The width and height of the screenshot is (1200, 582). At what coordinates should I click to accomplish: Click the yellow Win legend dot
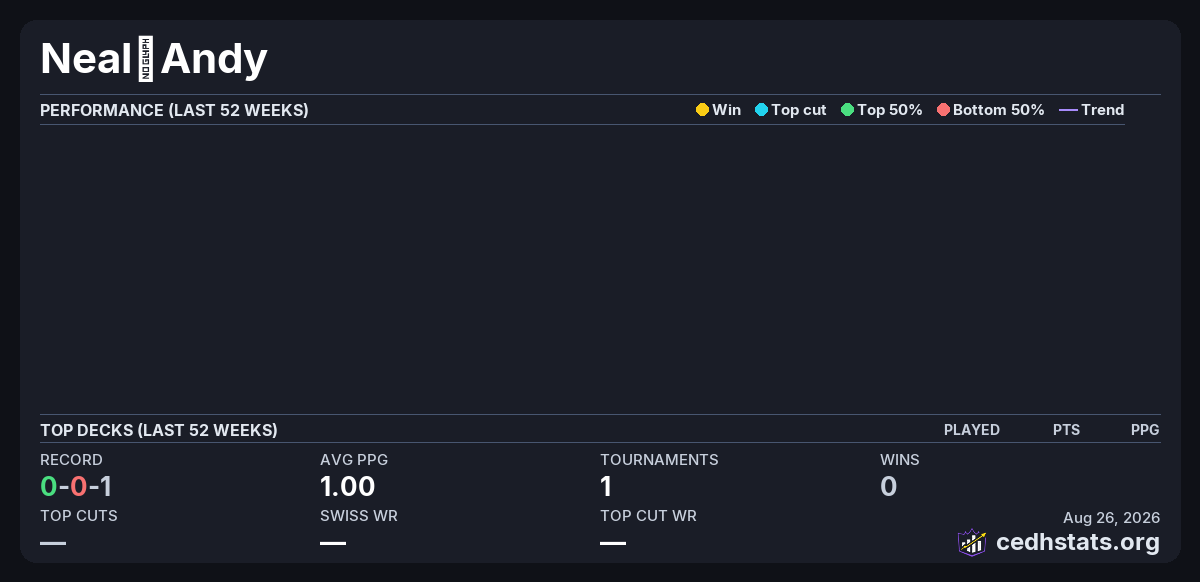[x=702, y=110]
